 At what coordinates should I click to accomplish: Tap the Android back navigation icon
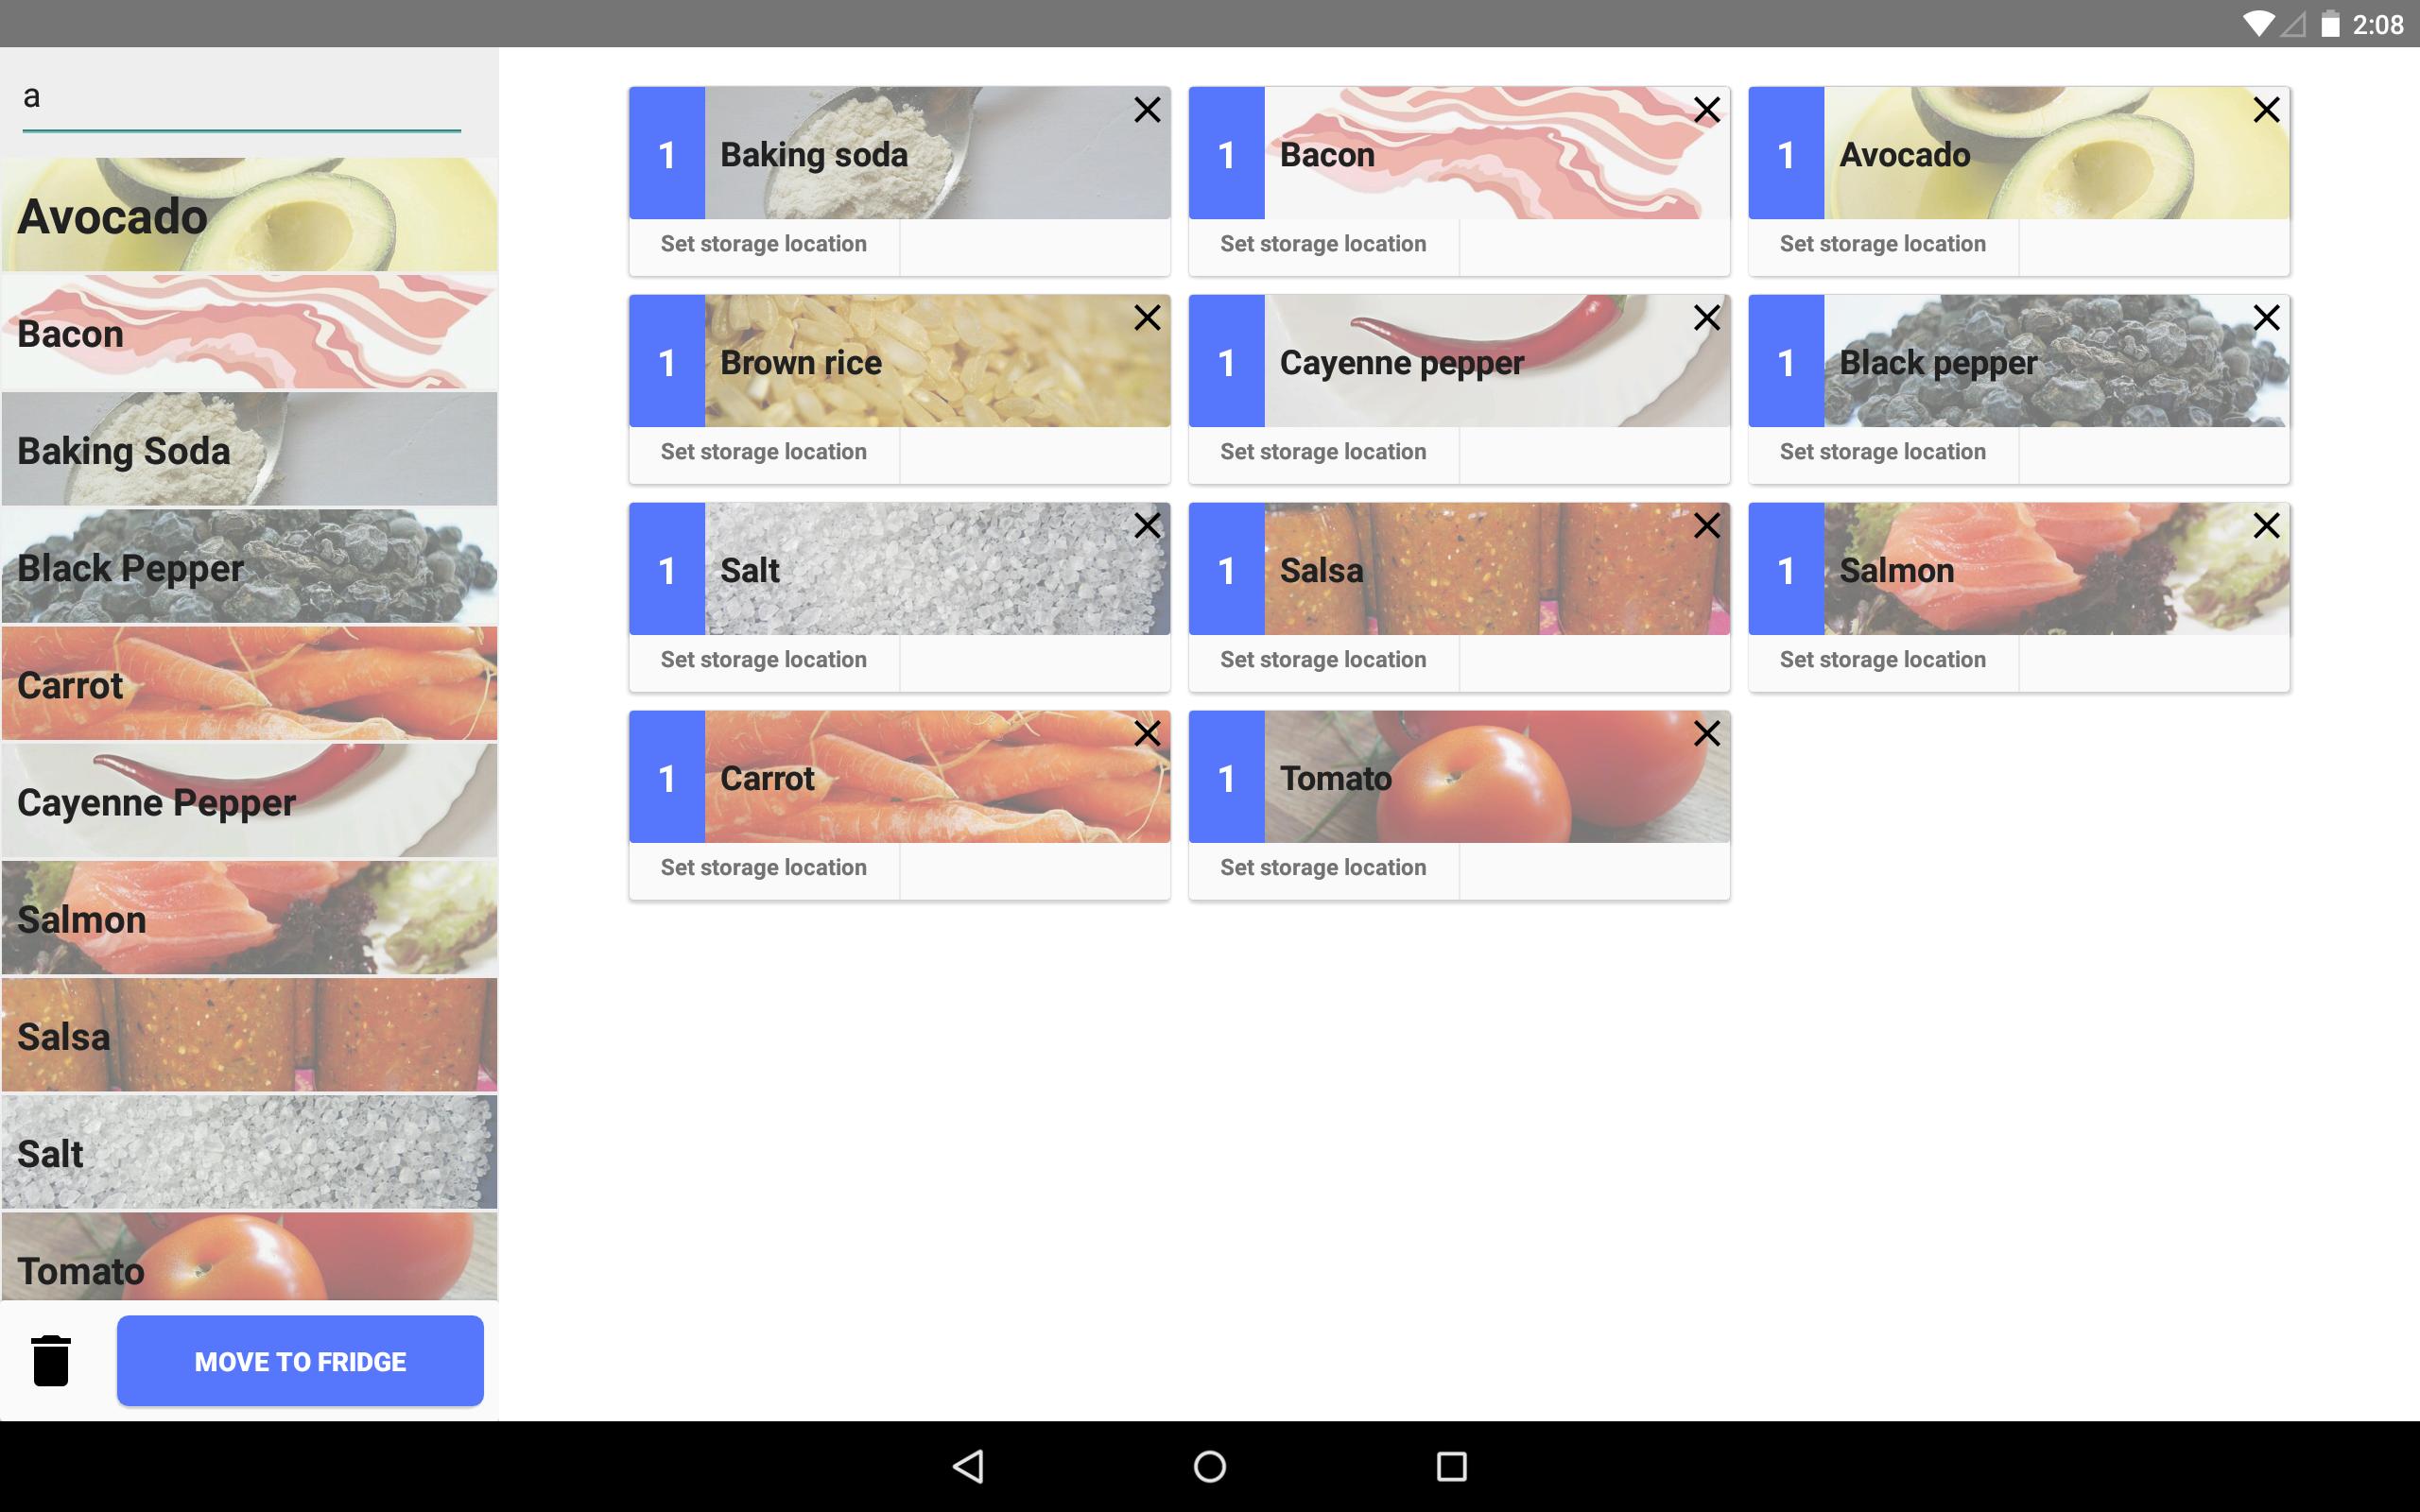[x=968, y=1466]
